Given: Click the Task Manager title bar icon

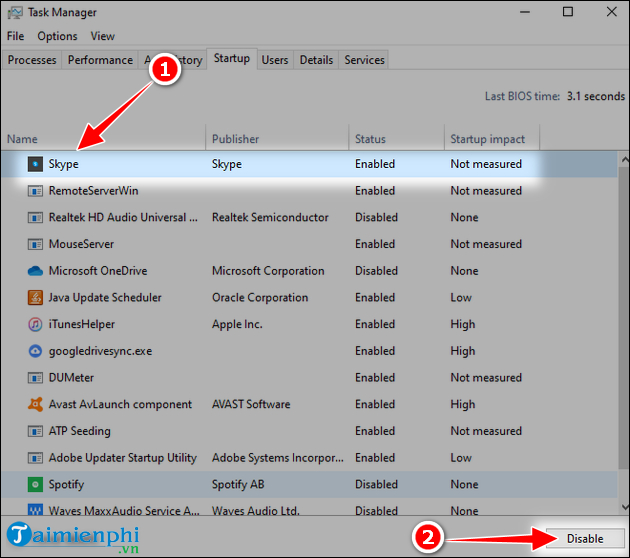Looking at the screenshot, I should 15,12.
